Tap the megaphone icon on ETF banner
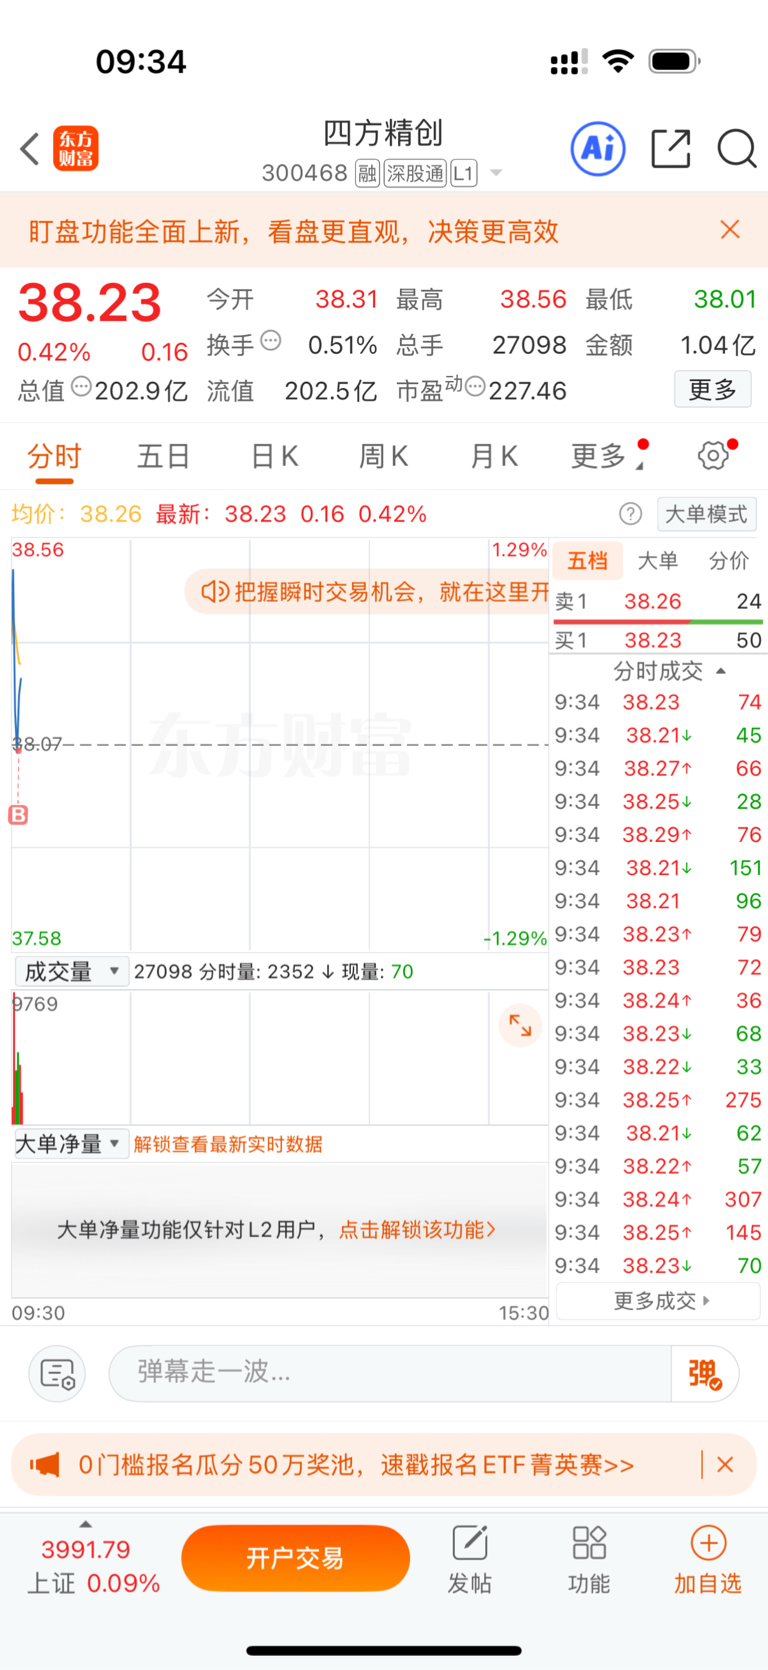This screenshot has width=768, height=1670. (x=45, y=1465)
